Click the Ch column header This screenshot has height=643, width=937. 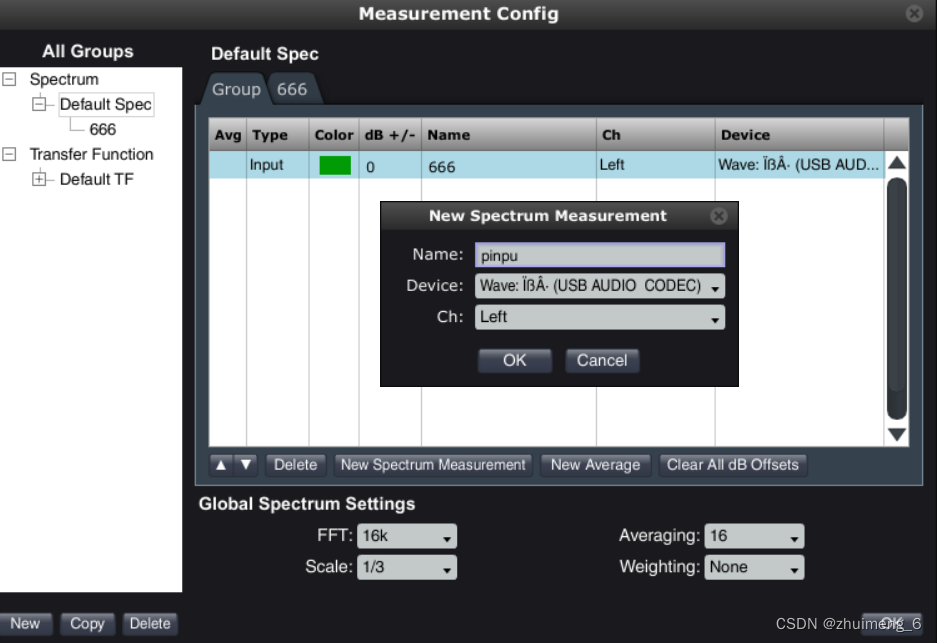click(656, 135)
